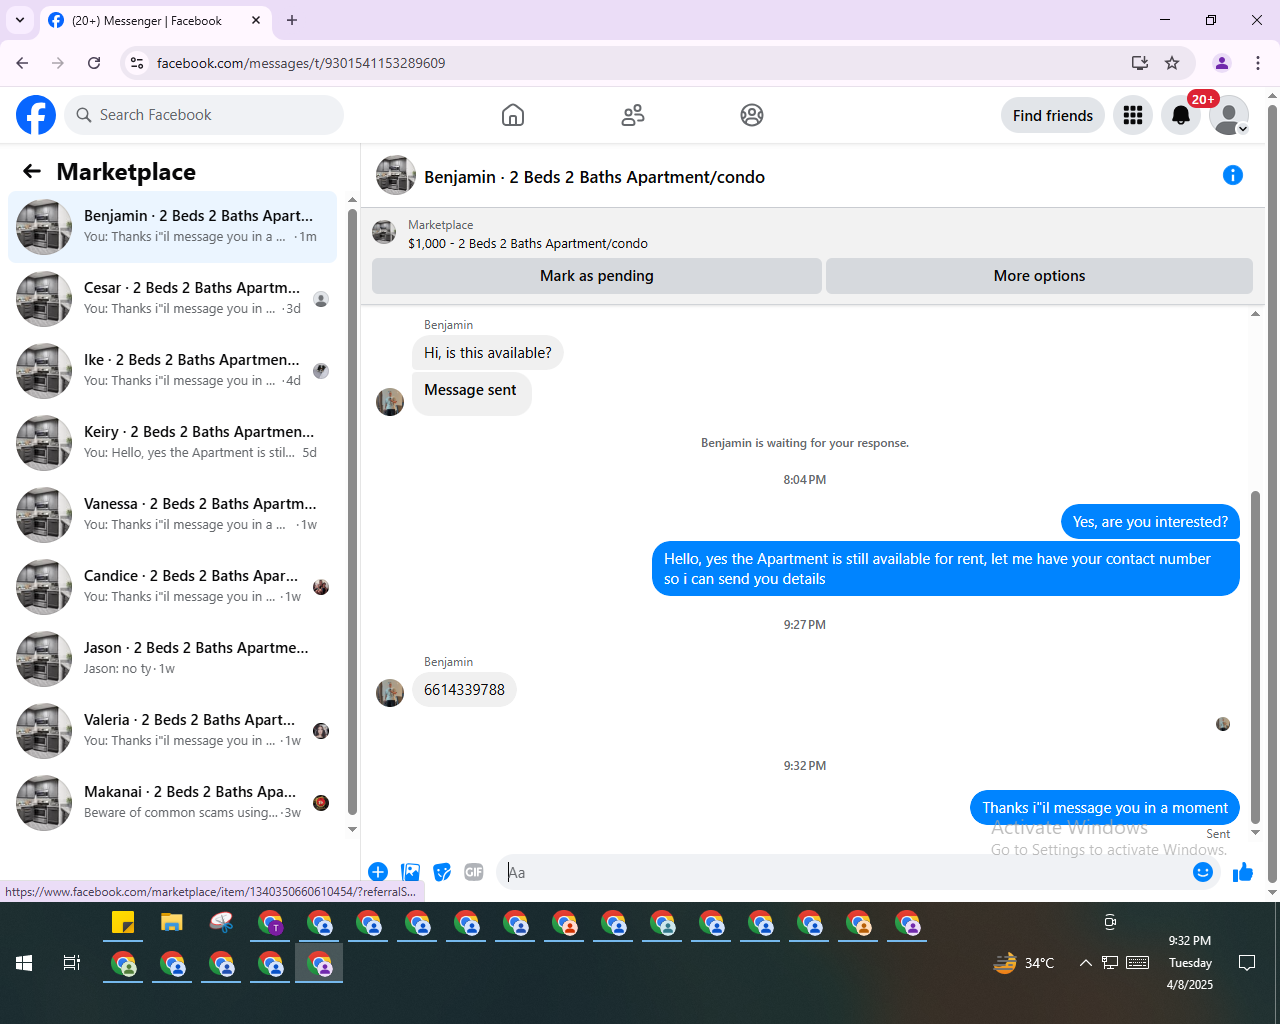Click the conversation list scrollbar
This screenshot has height=1024, width=1280.
(352, 510)
